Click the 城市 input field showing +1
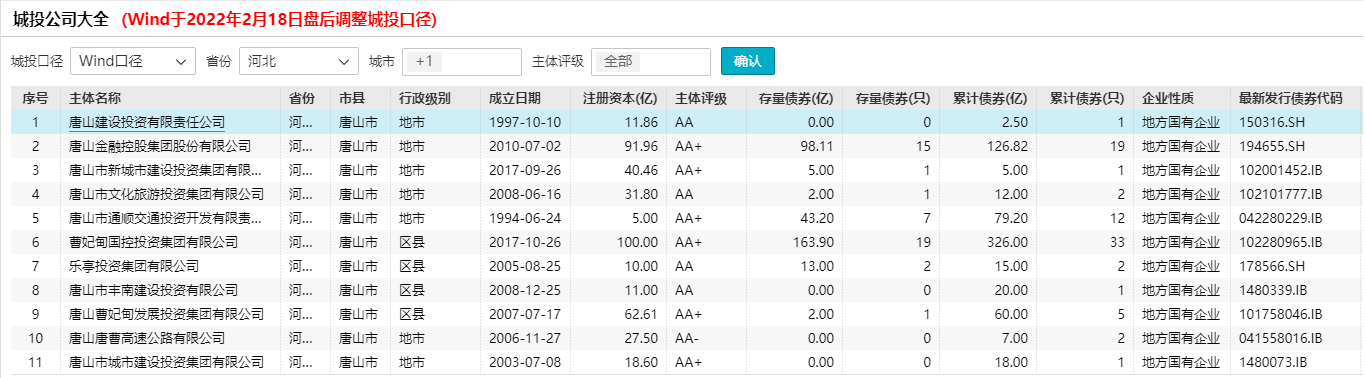 pos(462,61)
